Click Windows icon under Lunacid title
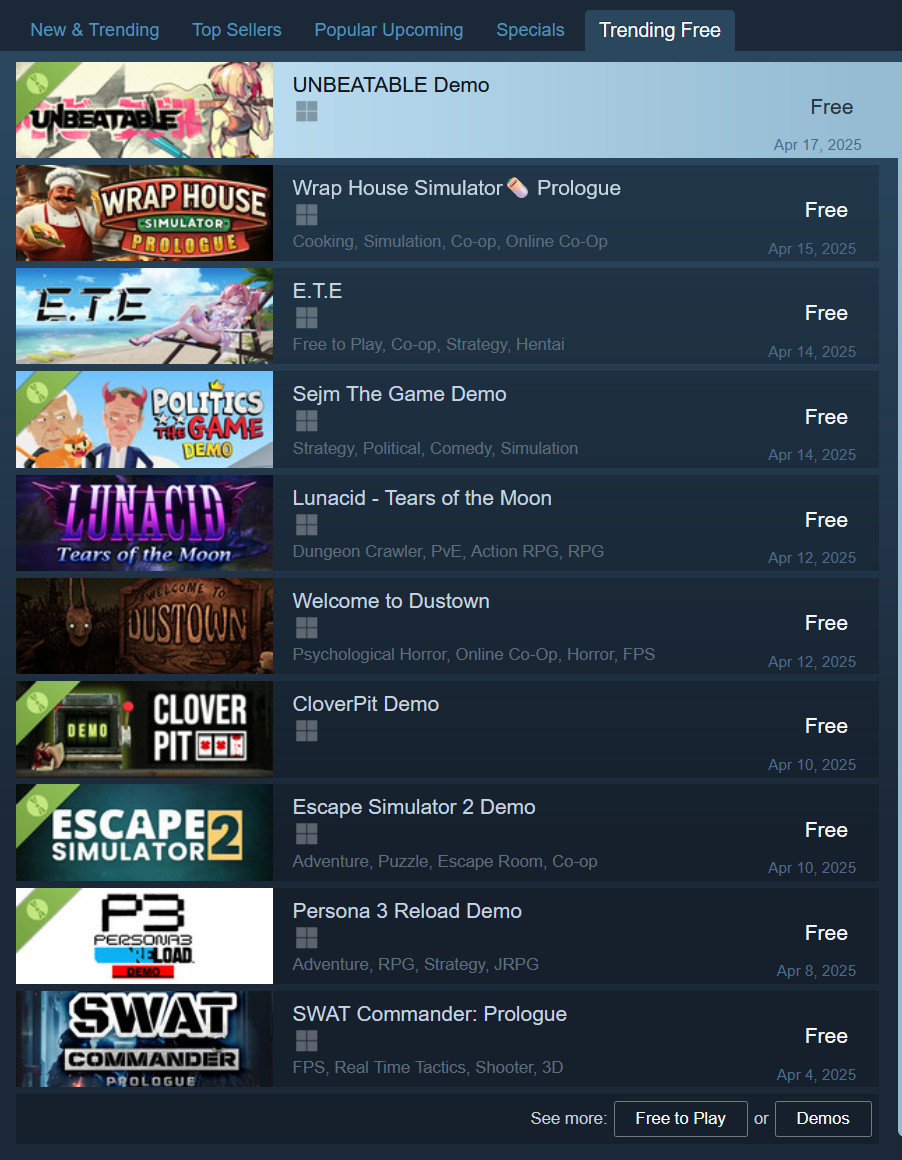The image size is (902, 1160). point(306,525)
